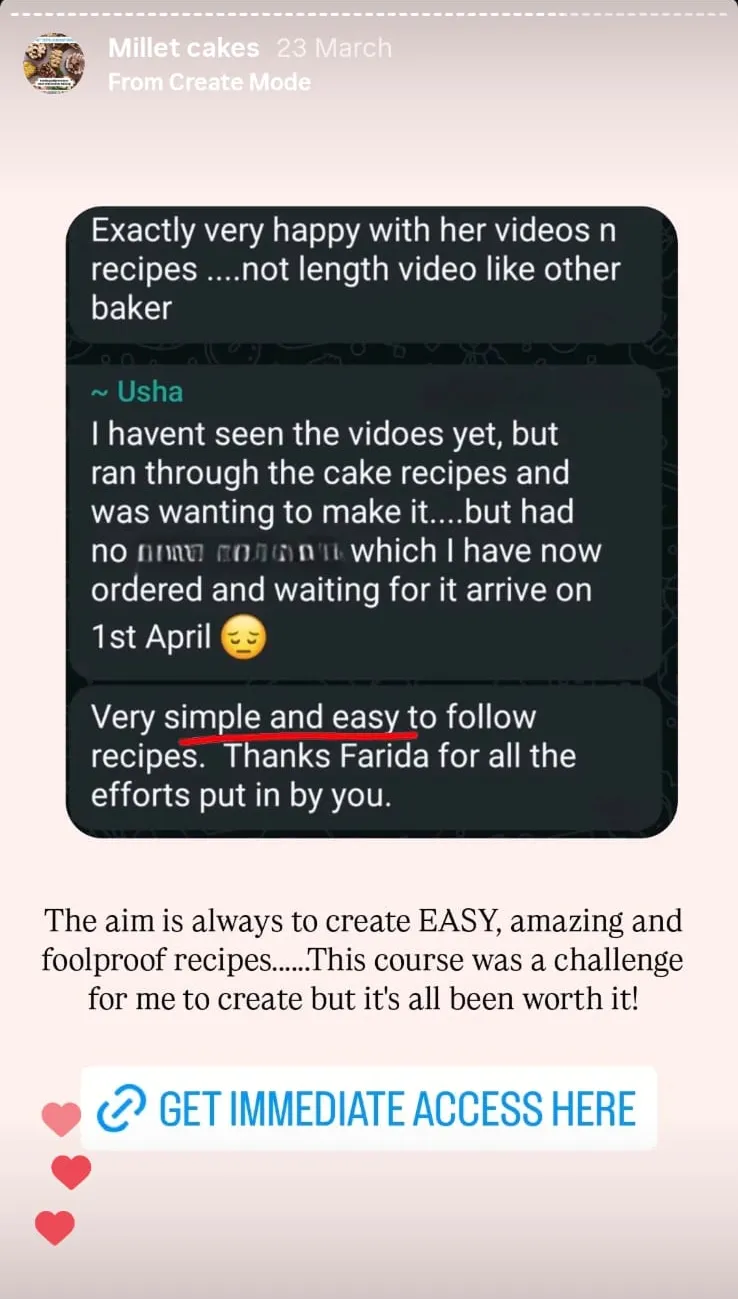Viewport: 738px width, 1299px height.
Task: Tap the topmost pink heart sticker
Action: 61,1118
